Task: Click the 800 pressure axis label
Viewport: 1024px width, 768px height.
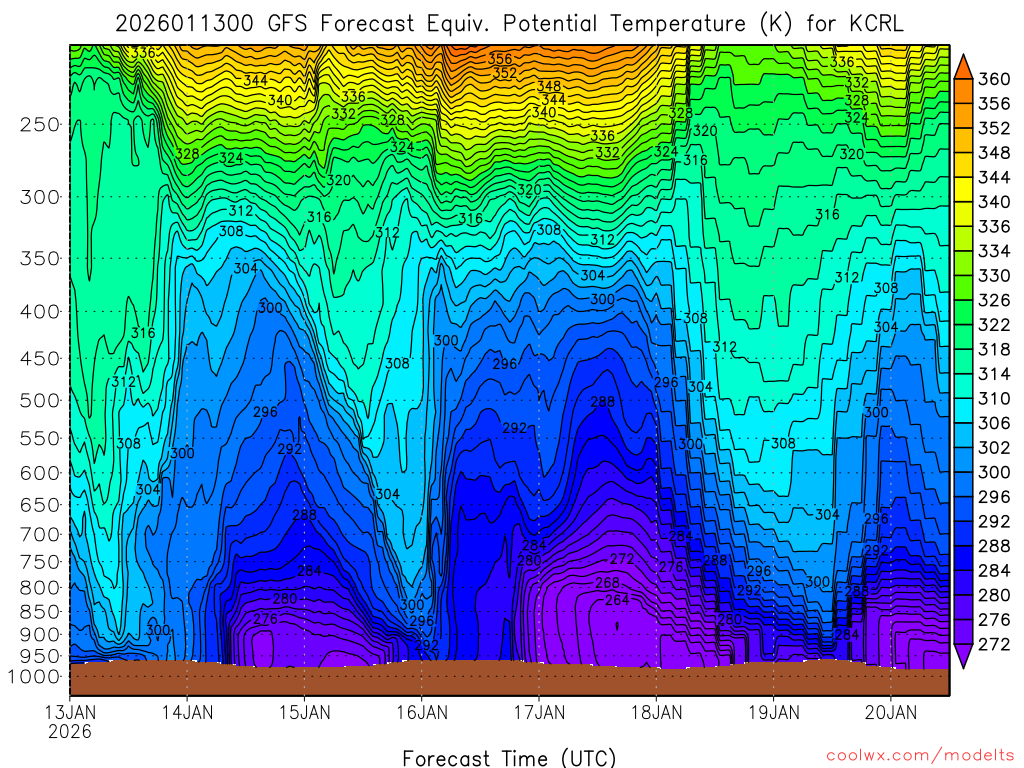Action: (x=40, y=587)
